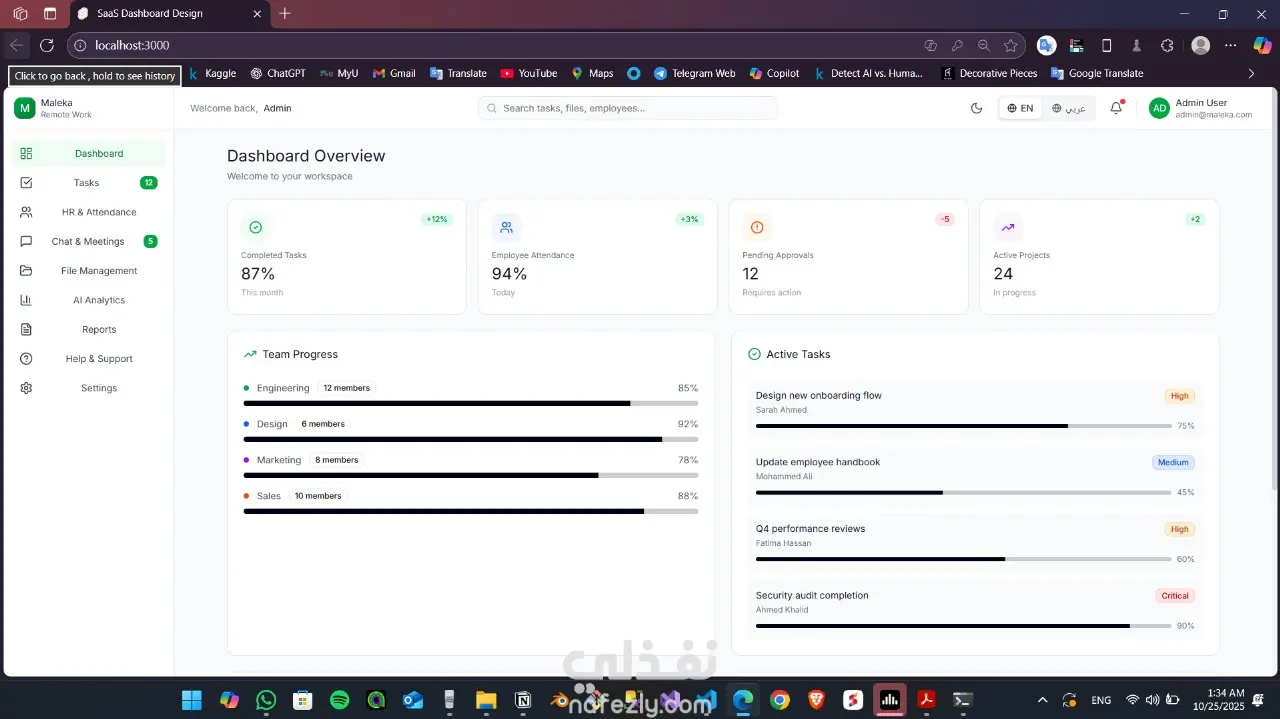
Task: Open the Telegram Web bookmark
Action: 694,73
